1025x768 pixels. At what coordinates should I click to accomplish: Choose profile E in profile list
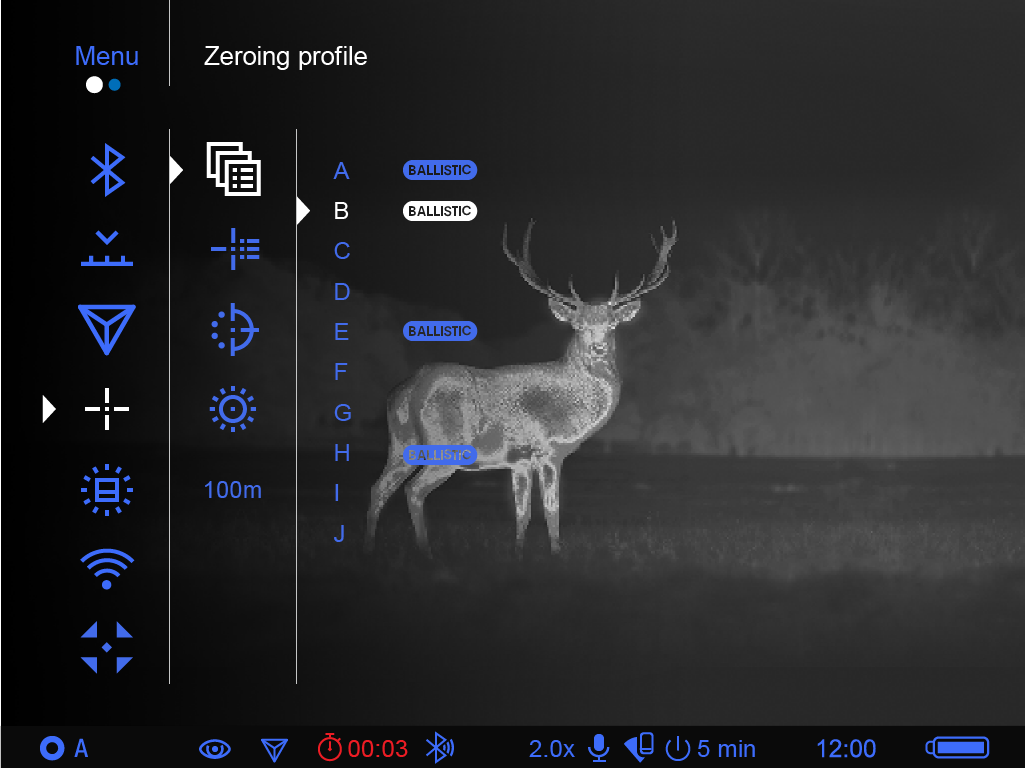(x=341, y=331)
